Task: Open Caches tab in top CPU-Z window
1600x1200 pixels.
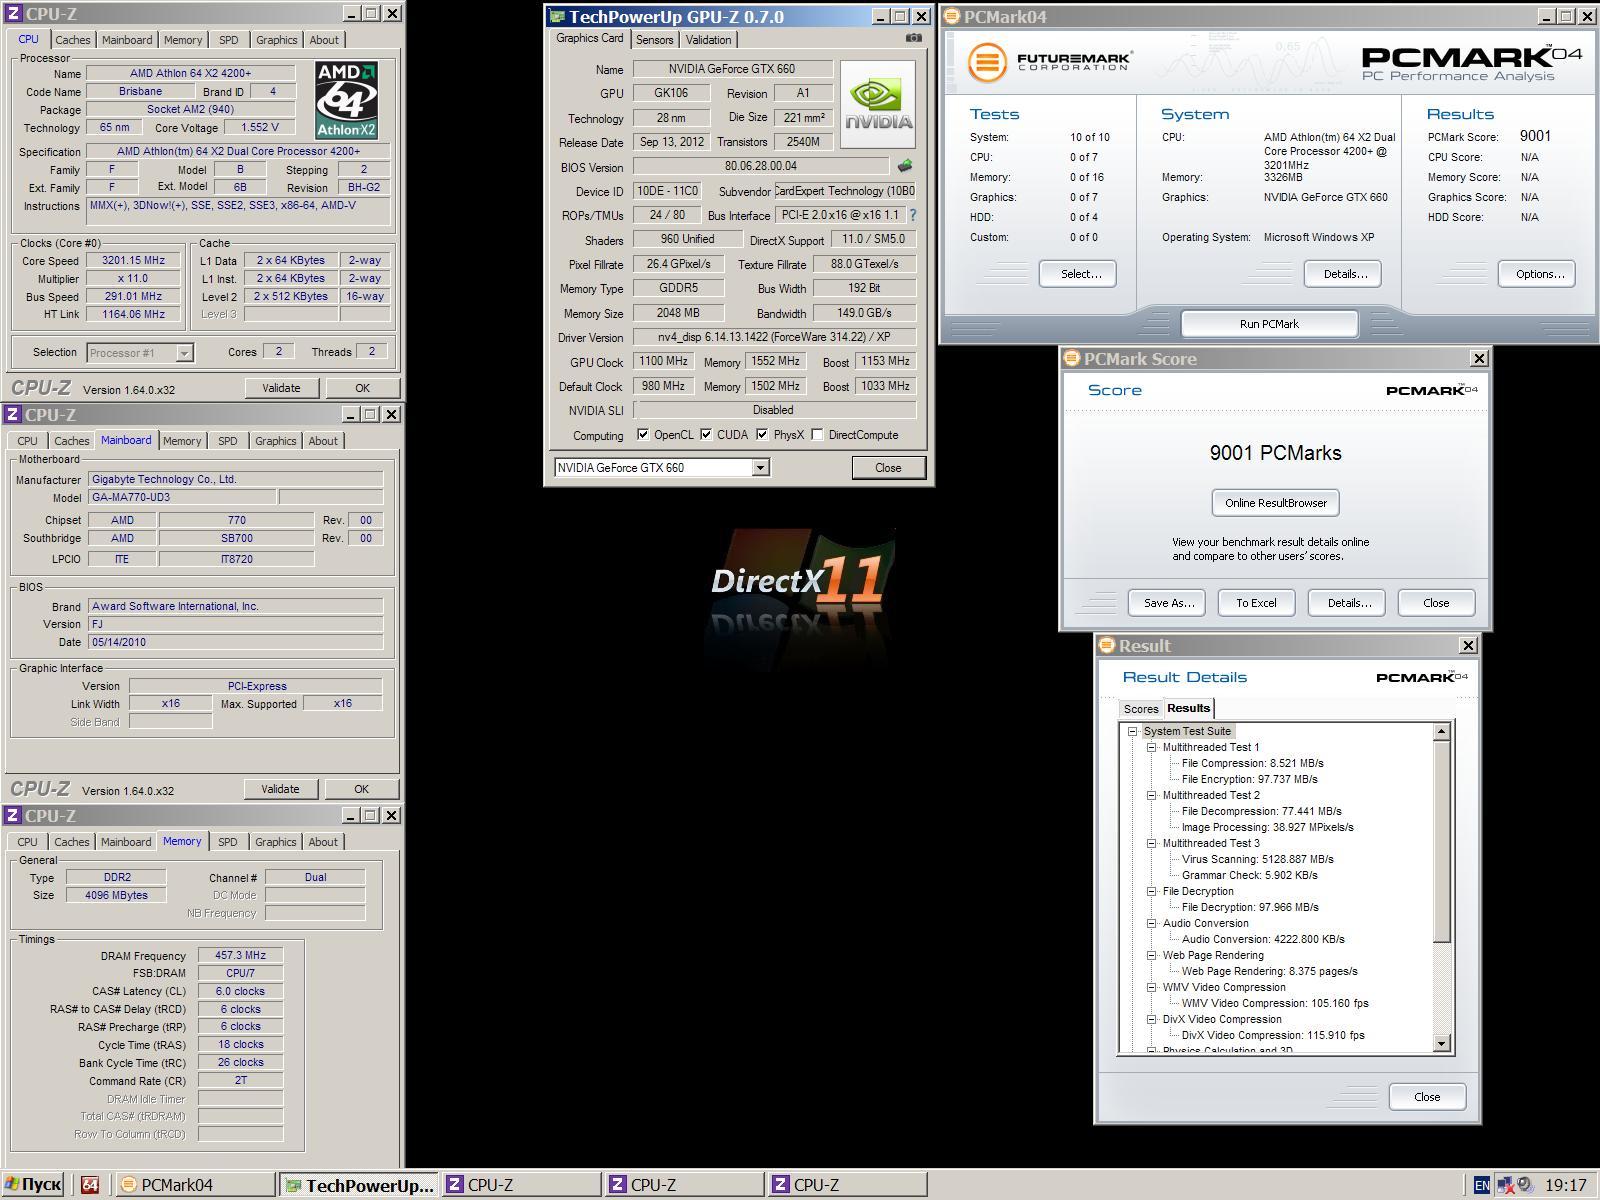Action: click(x=72, y=40)
